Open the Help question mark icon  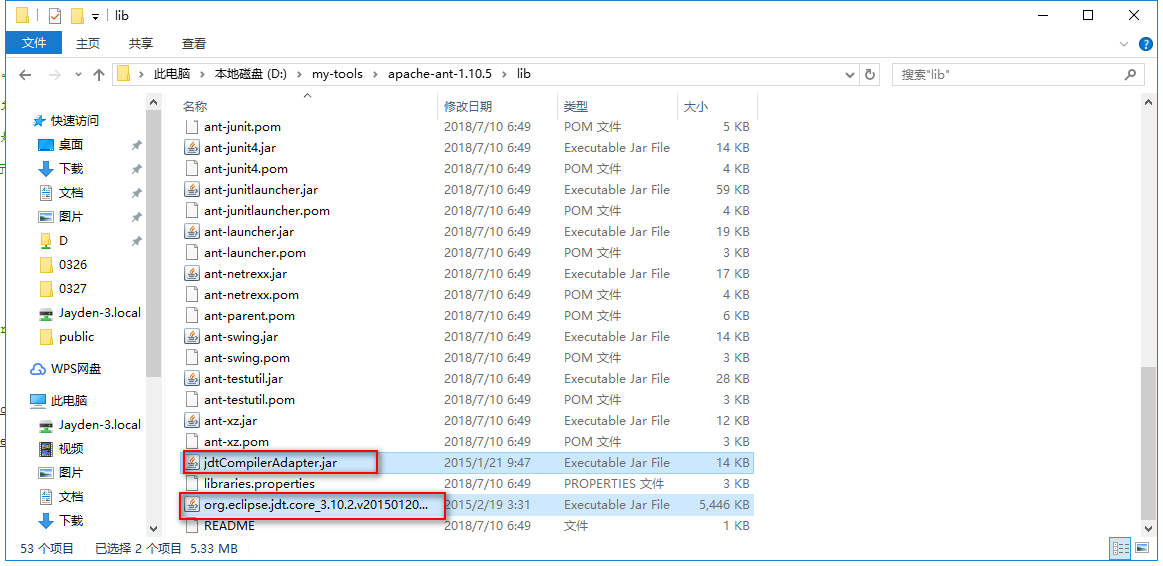pos(1147,44)
